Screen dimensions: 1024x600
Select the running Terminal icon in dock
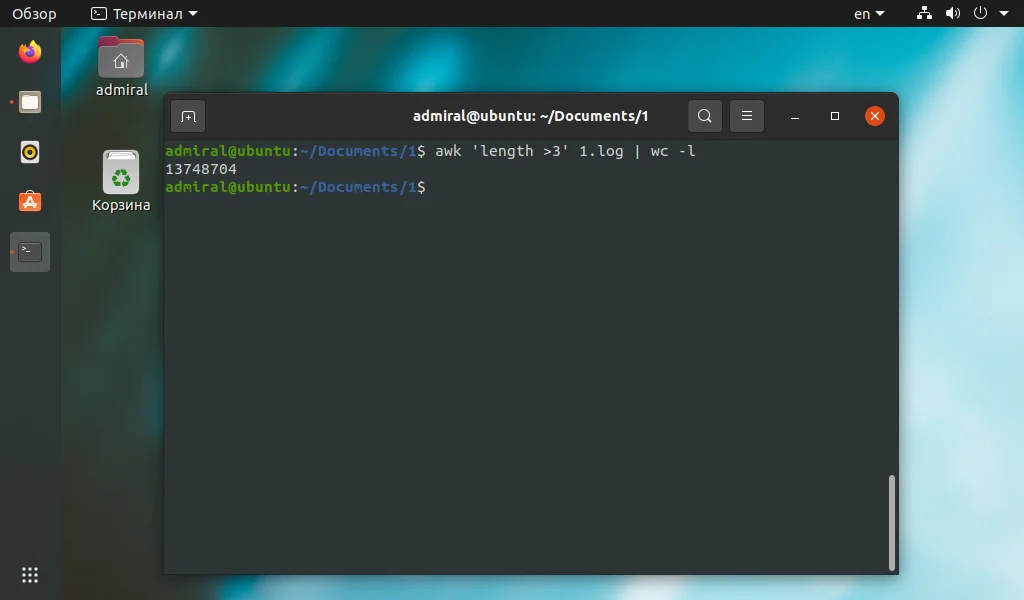[29, 252]
